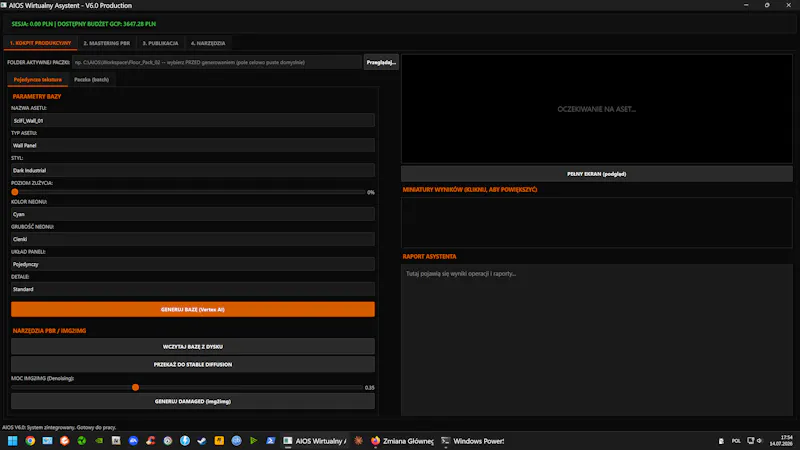The height and width of the screenshot is (450, 800).
Task: Open the taskbar clock showing 17:54
Action: click(x=781, y=441)
